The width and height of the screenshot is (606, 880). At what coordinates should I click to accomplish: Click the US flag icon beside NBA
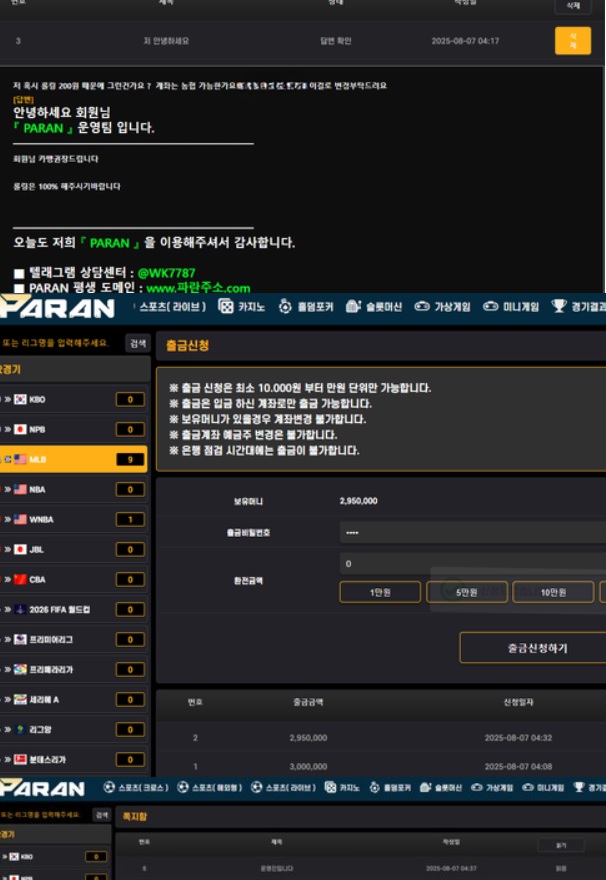point(20,489)
